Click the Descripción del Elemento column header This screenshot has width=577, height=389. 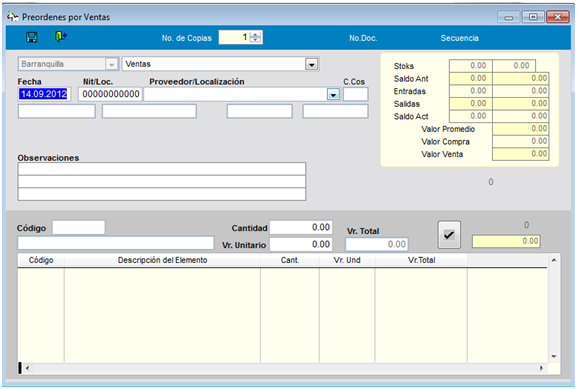(162, 260)
